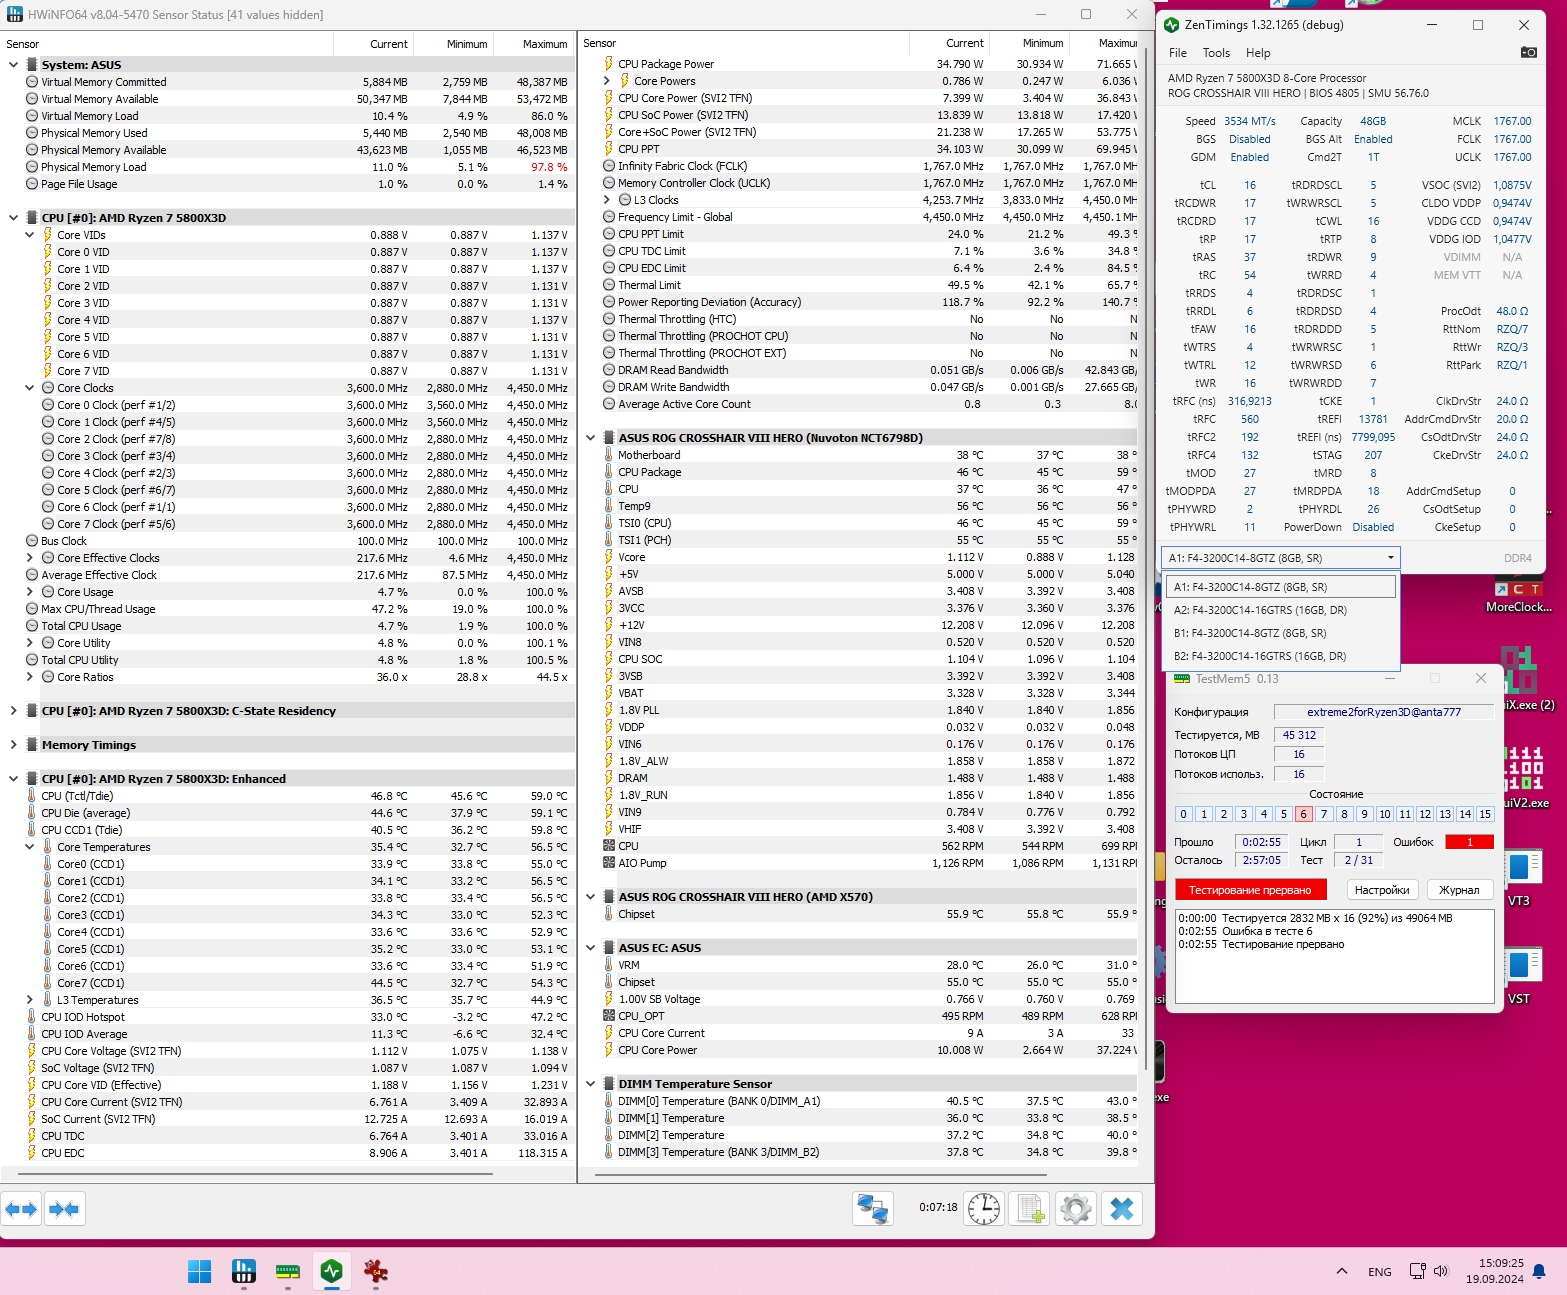Open the network tray icon
Image resolution: width=1567 pixels, height=1295 pixels.
pyautogui.click(x=1417, y=1271)
